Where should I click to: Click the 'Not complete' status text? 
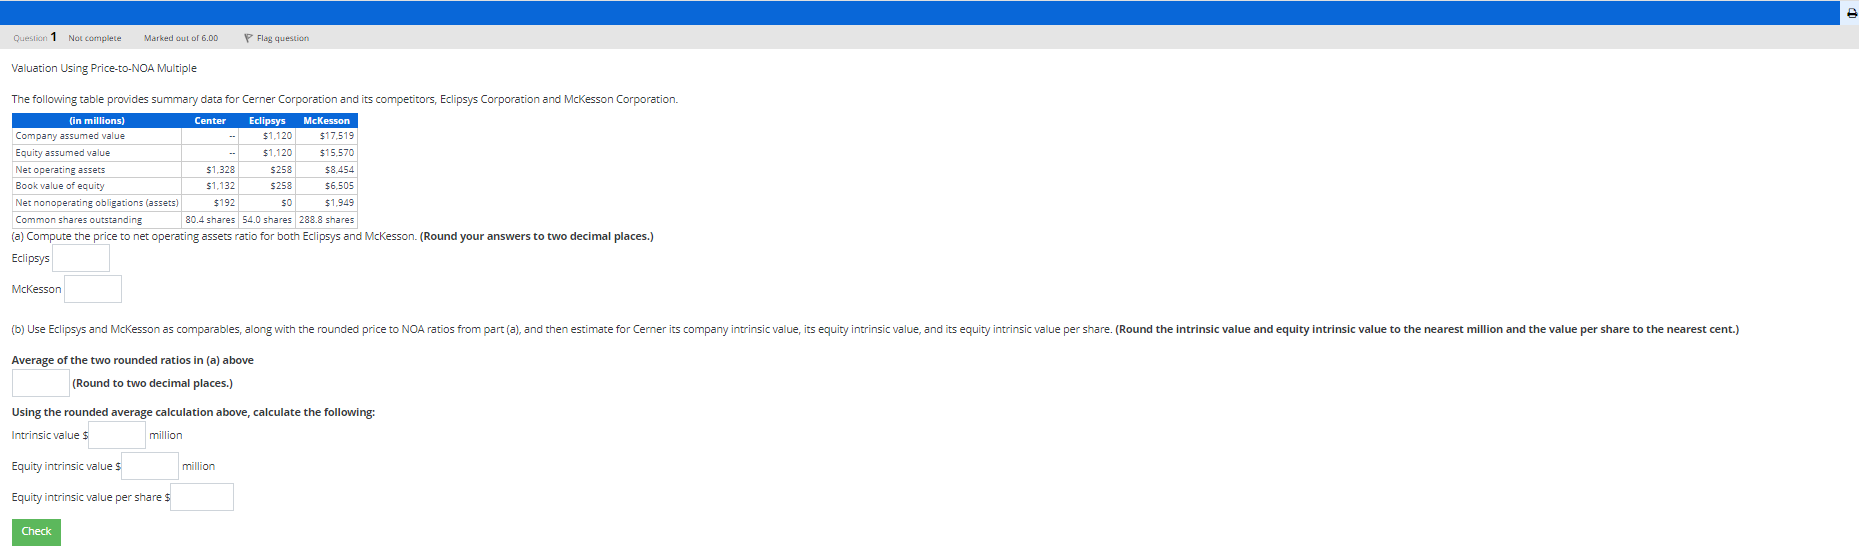pyautogui.click(x=95, y=38)
